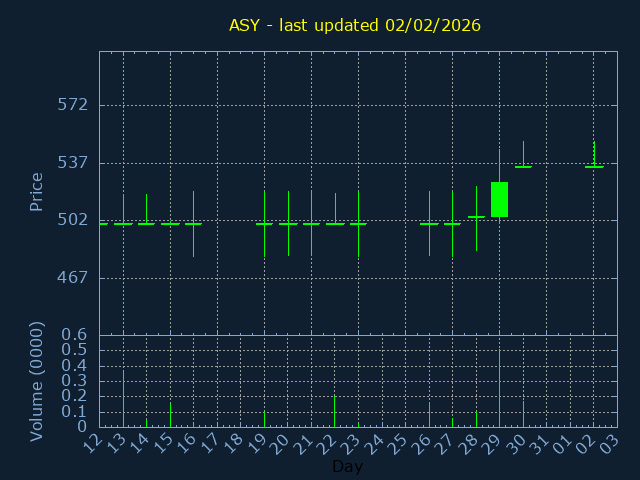Click the candlestick for day 30
This screenshot has width=640, height=480.
pyautogui.click(x=523, y=166)
